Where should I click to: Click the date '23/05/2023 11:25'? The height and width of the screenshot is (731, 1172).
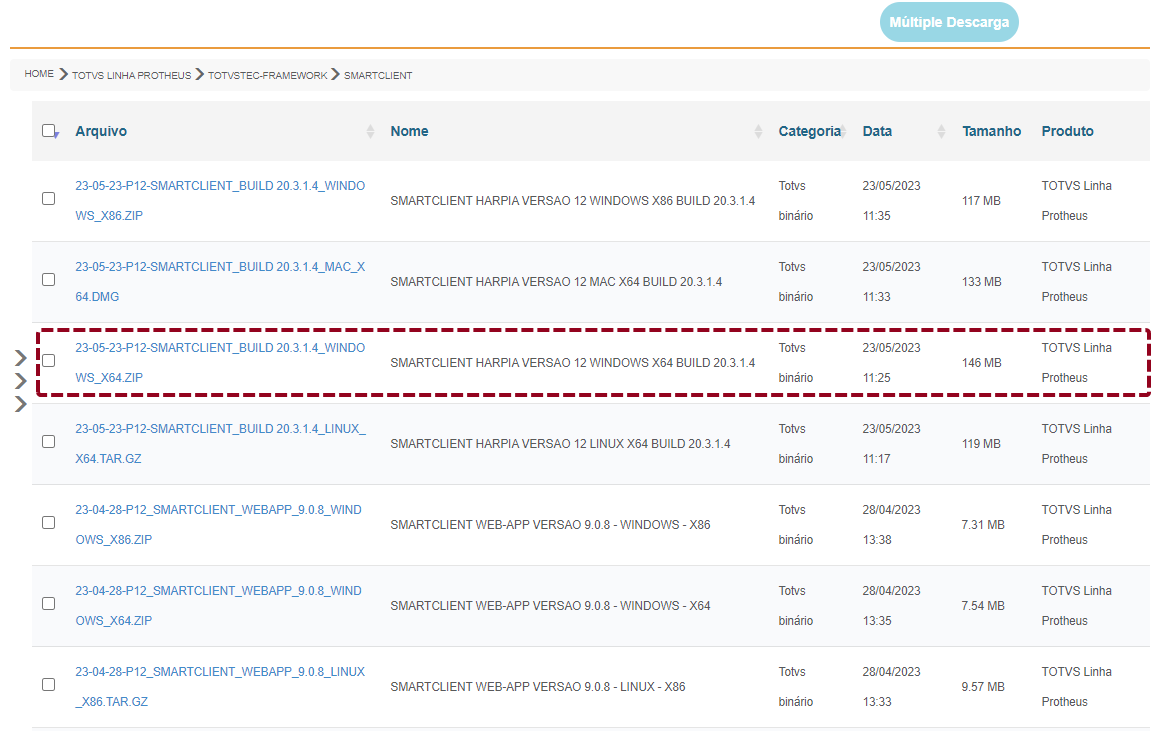pyautogui.click(x=891, y=363)
